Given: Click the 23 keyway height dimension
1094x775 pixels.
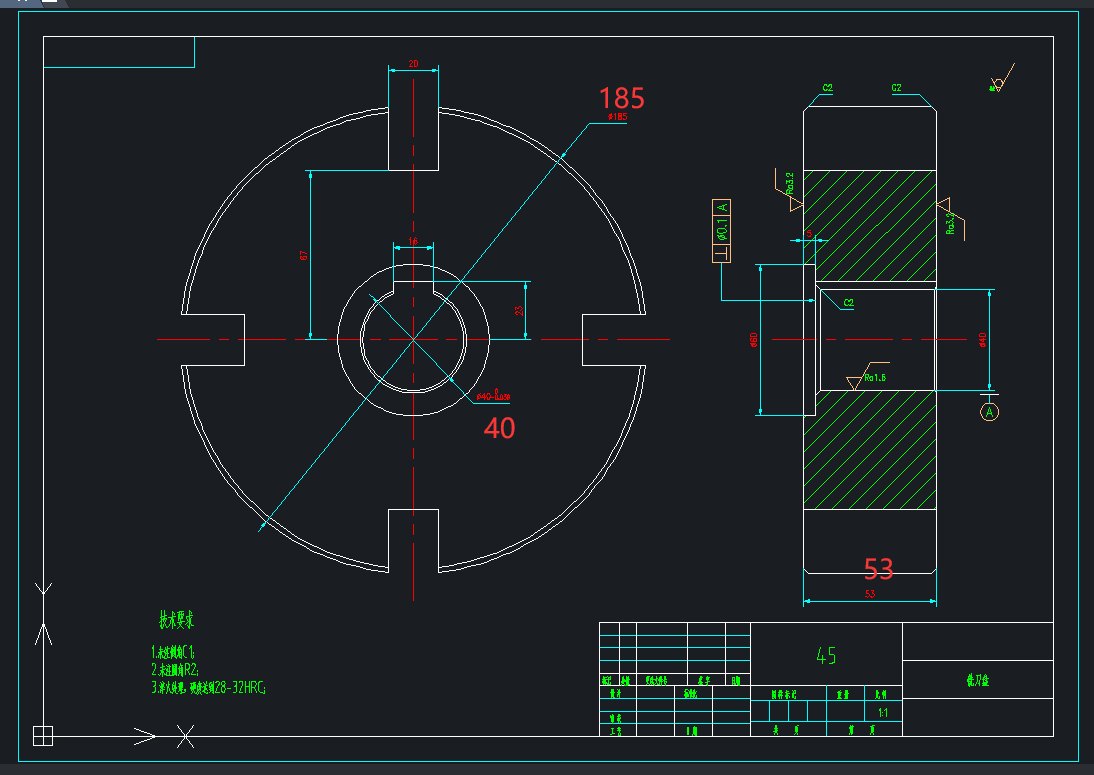Looking at the screenshot, I should (519, 310).
